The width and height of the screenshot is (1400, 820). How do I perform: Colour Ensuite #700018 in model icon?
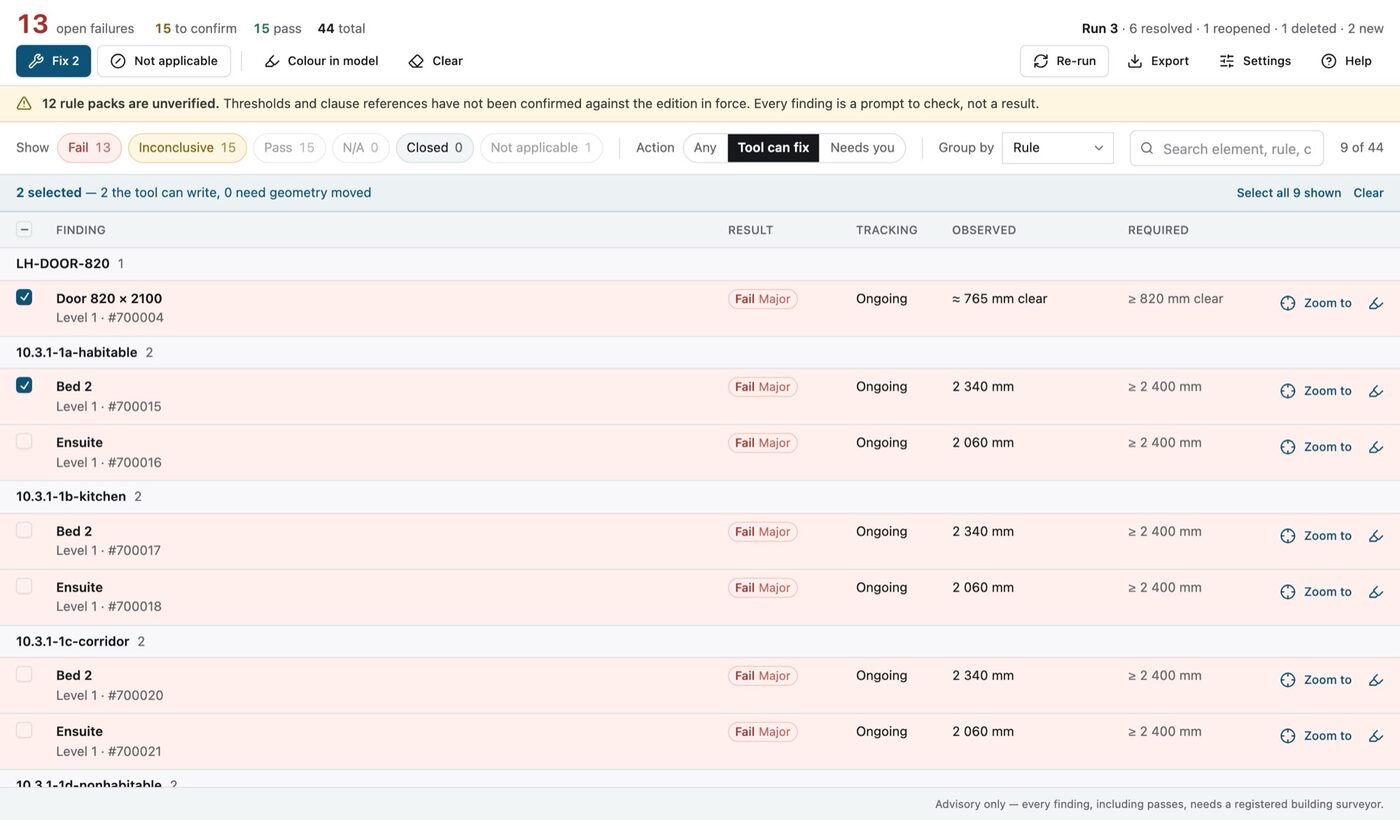[x=1376, y=592]
